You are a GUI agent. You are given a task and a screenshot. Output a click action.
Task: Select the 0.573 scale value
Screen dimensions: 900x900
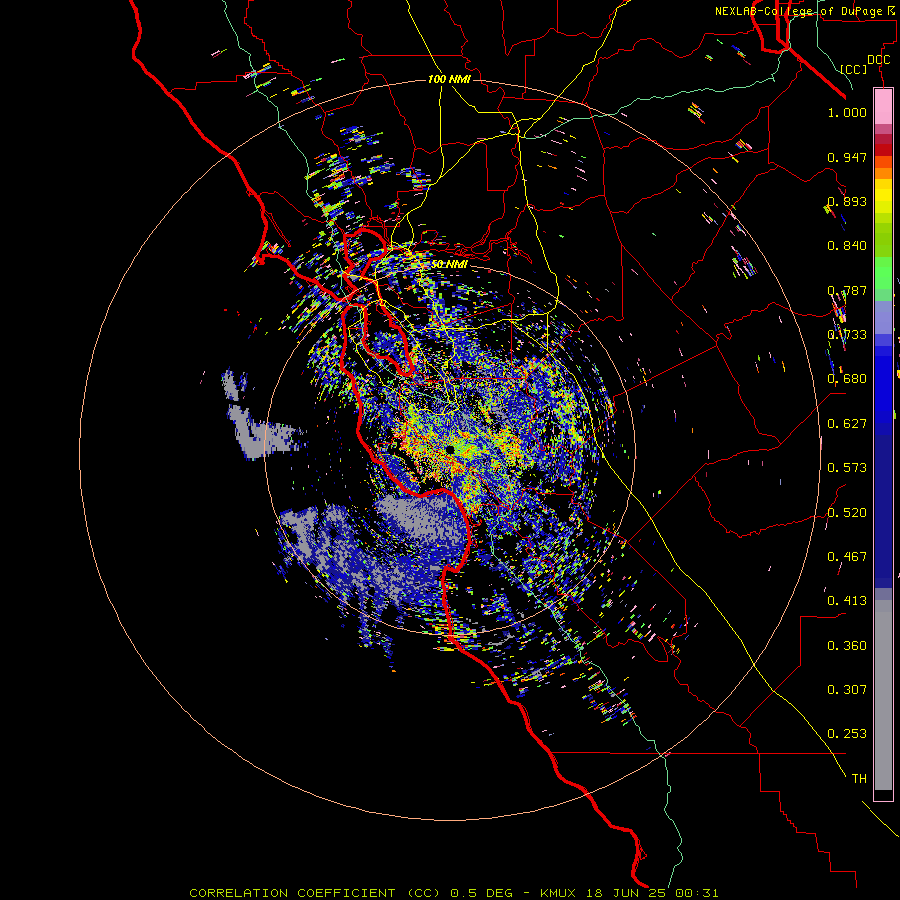[847, 468]
